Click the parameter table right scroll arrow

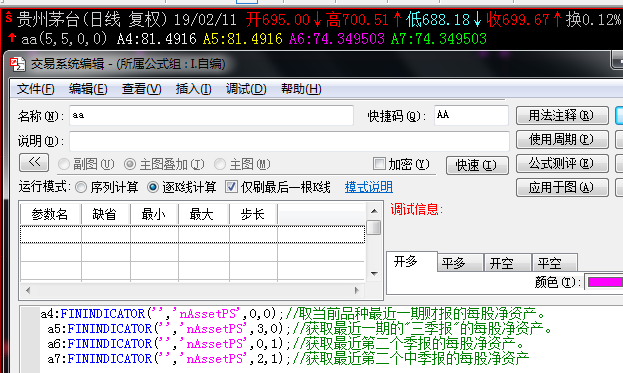[x=356, y=290]
